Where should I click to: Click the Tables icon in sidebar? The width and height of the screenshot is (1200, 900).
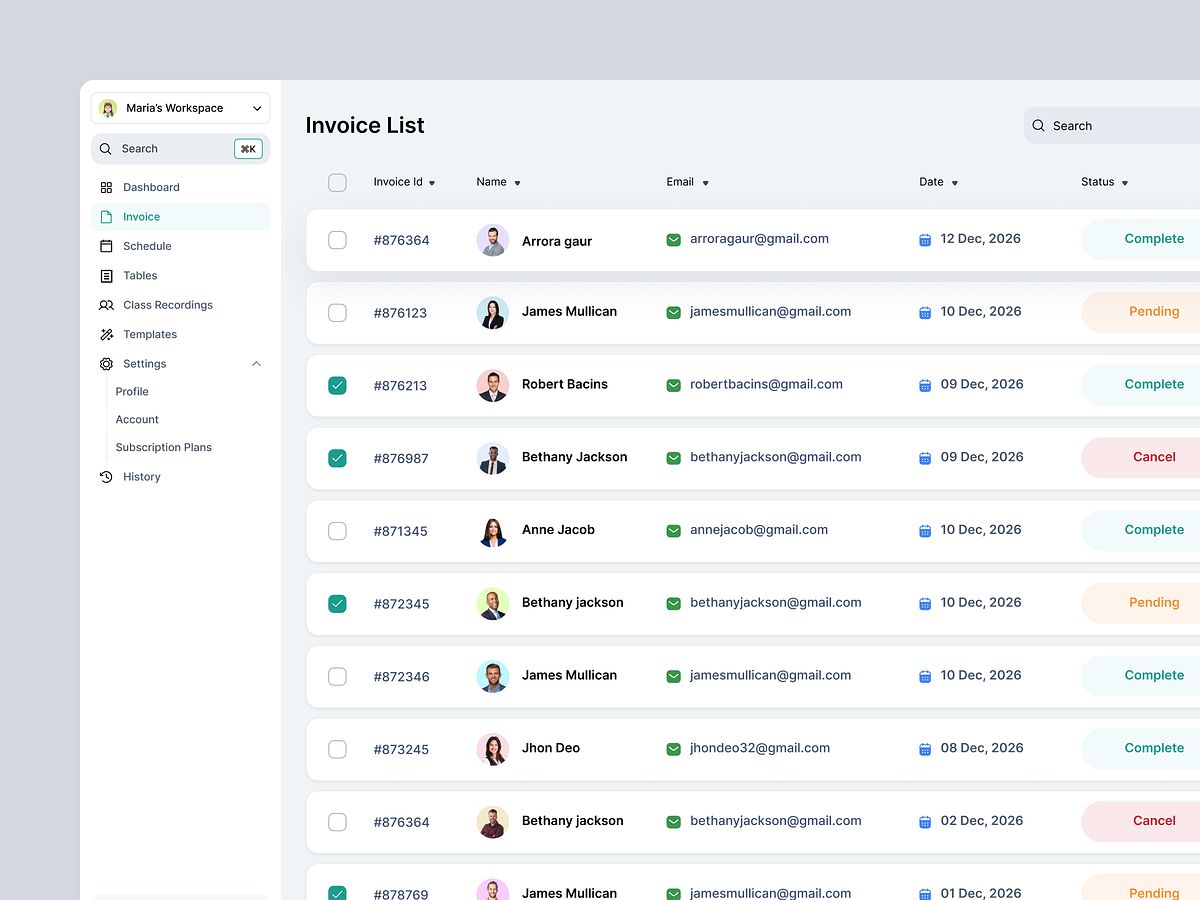[x=106, y=276]
